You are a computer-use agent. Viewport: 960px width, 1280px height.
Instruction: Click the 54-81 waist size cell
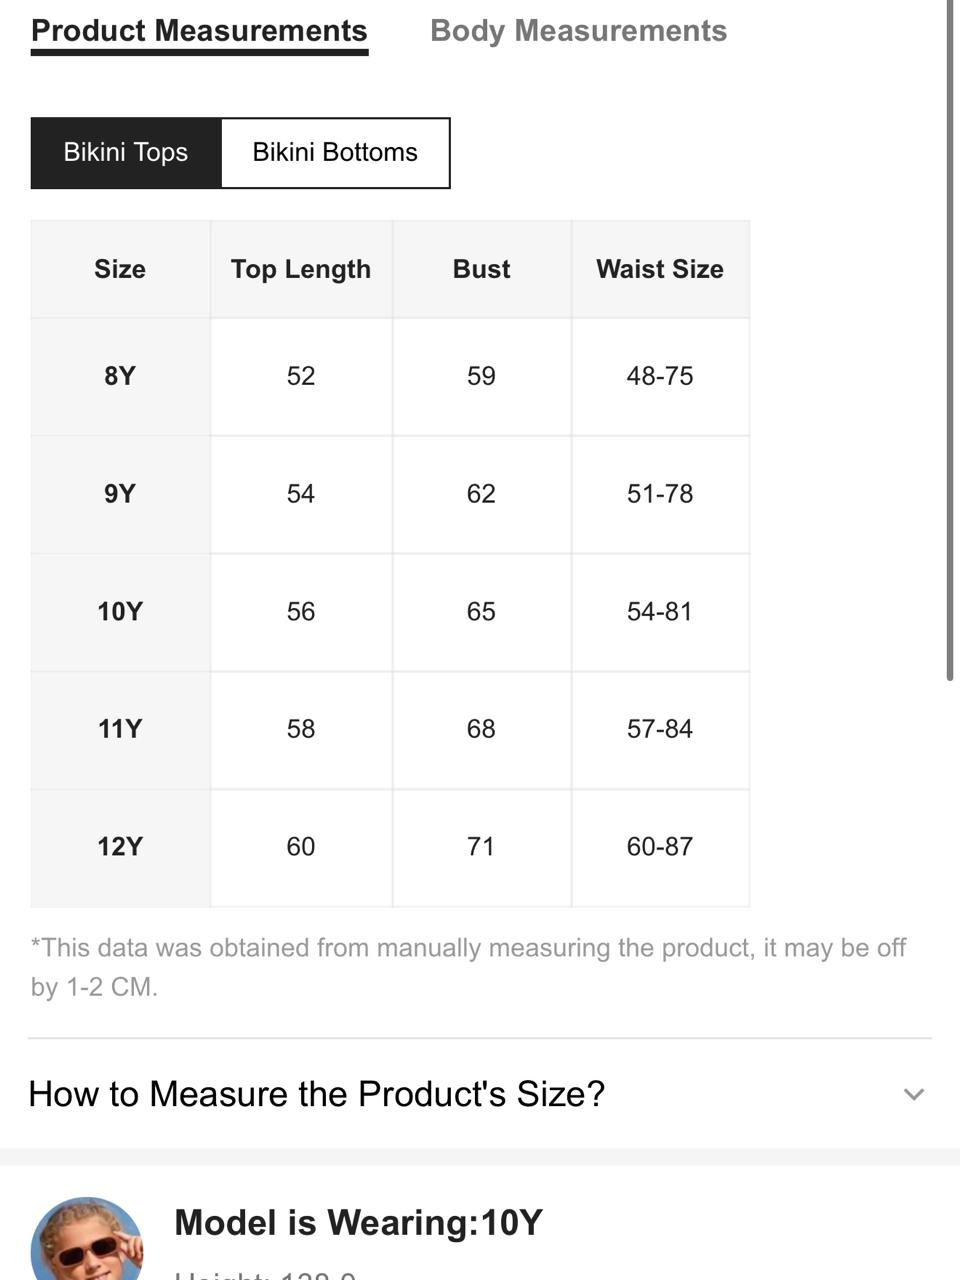tap(660, 612)
